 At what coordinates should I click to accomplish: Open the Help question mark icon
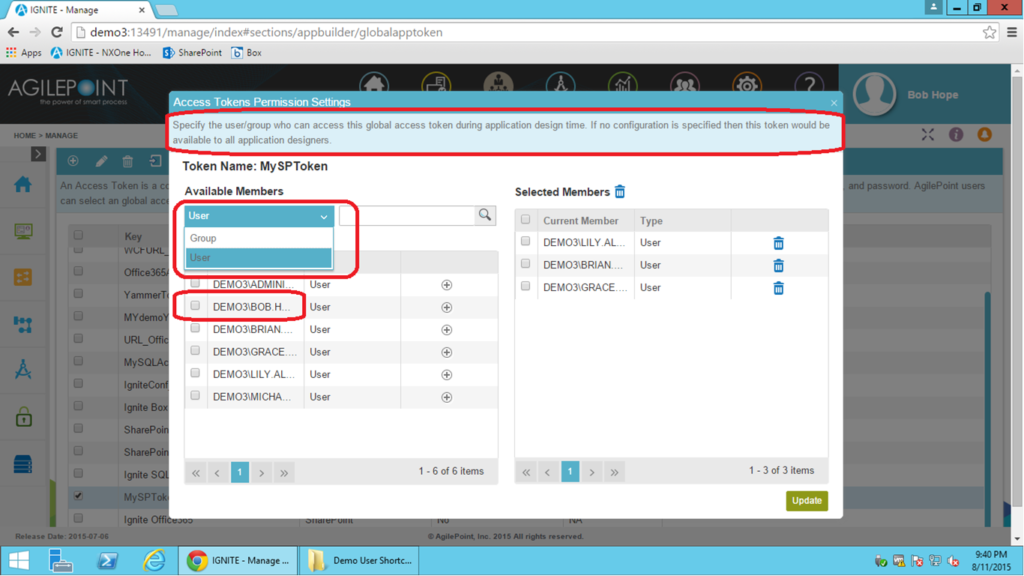[809, 86]
